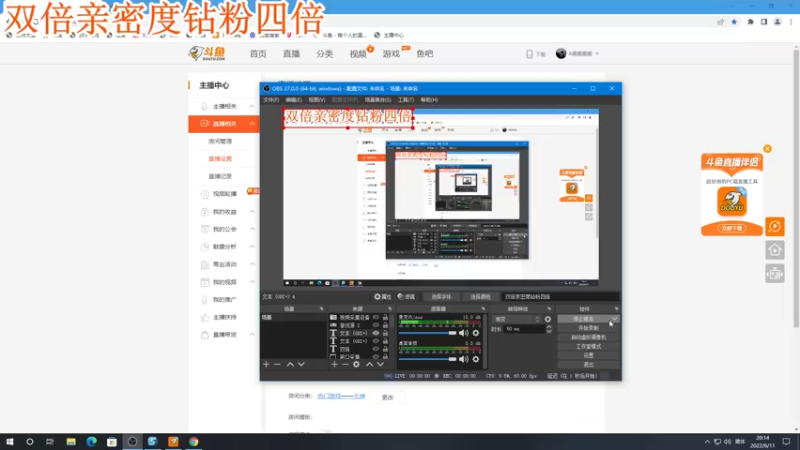
Task: Toggle eye icon of the highlighted 文本 source
Action: 376,333
